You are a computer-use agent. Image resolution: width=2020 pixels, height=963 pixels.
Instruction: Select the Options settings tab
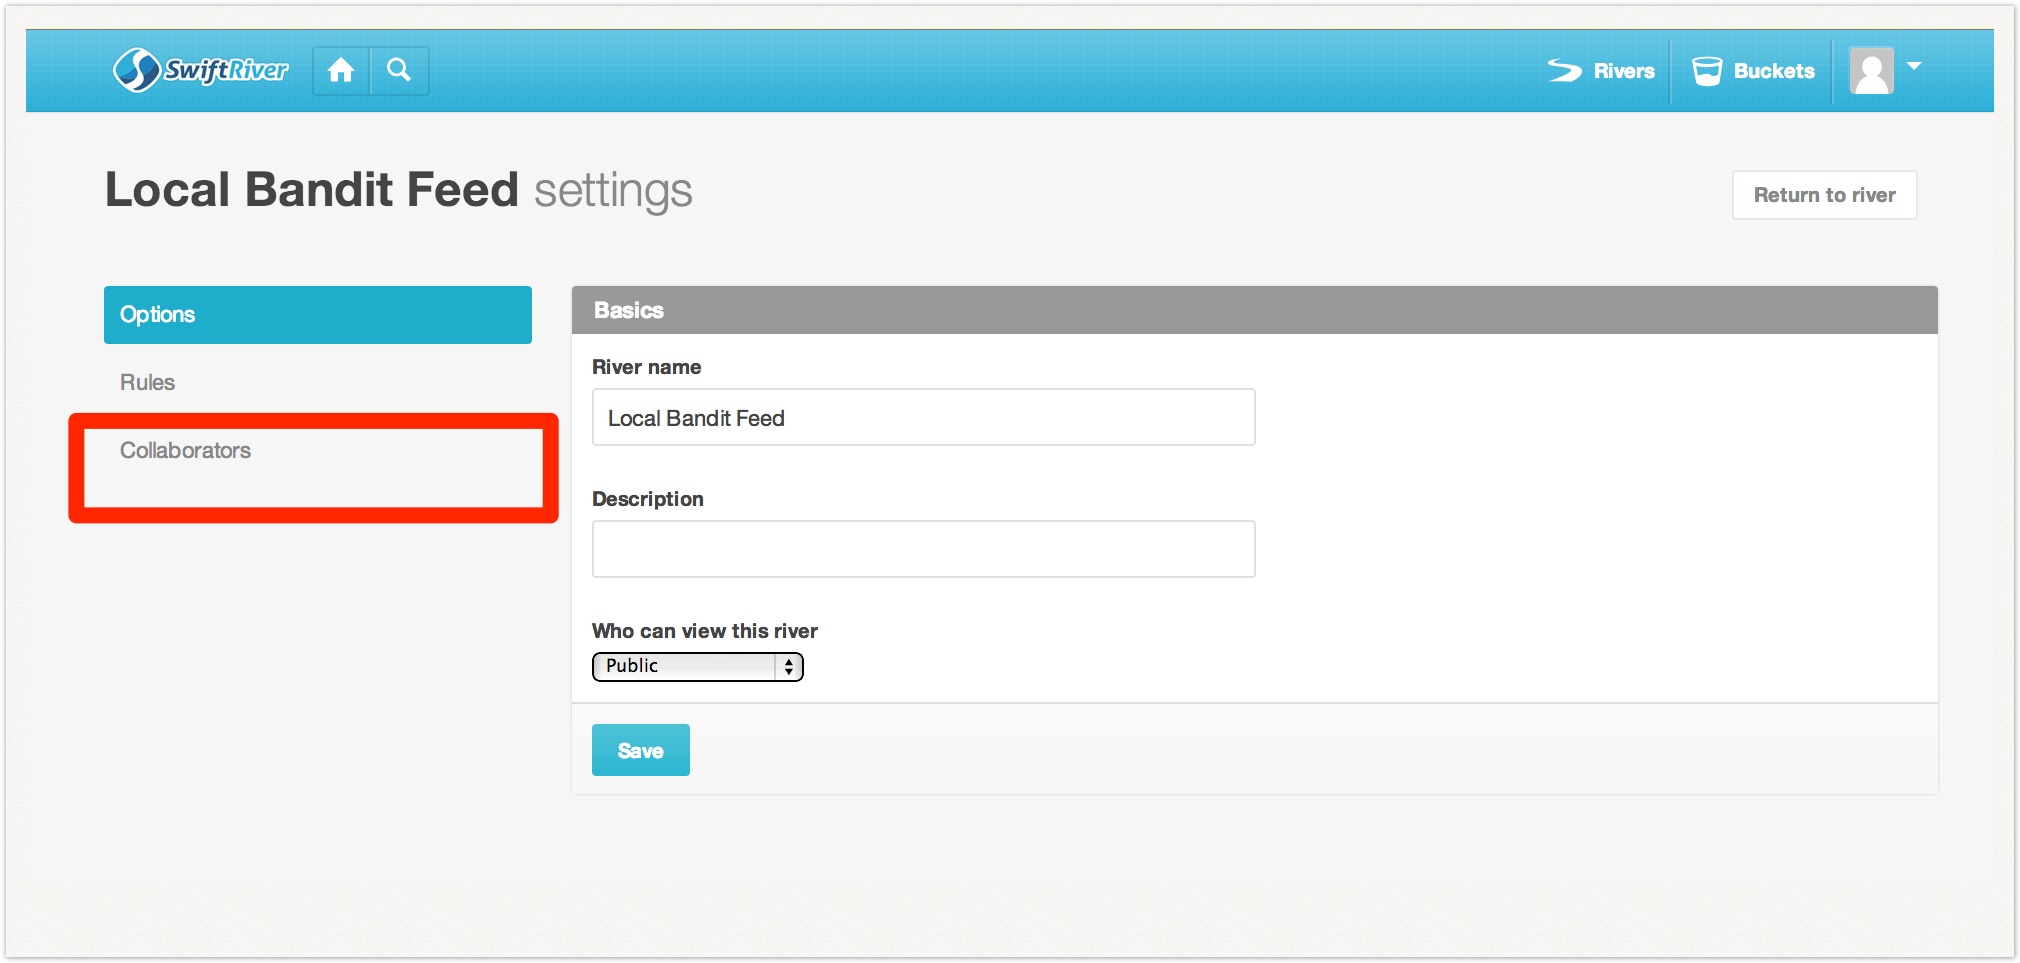pos(317,315)
